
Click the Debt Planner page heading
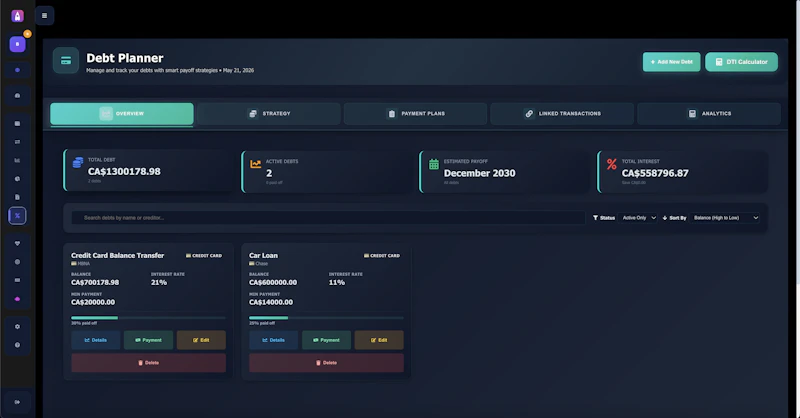[x=125, y=58]
